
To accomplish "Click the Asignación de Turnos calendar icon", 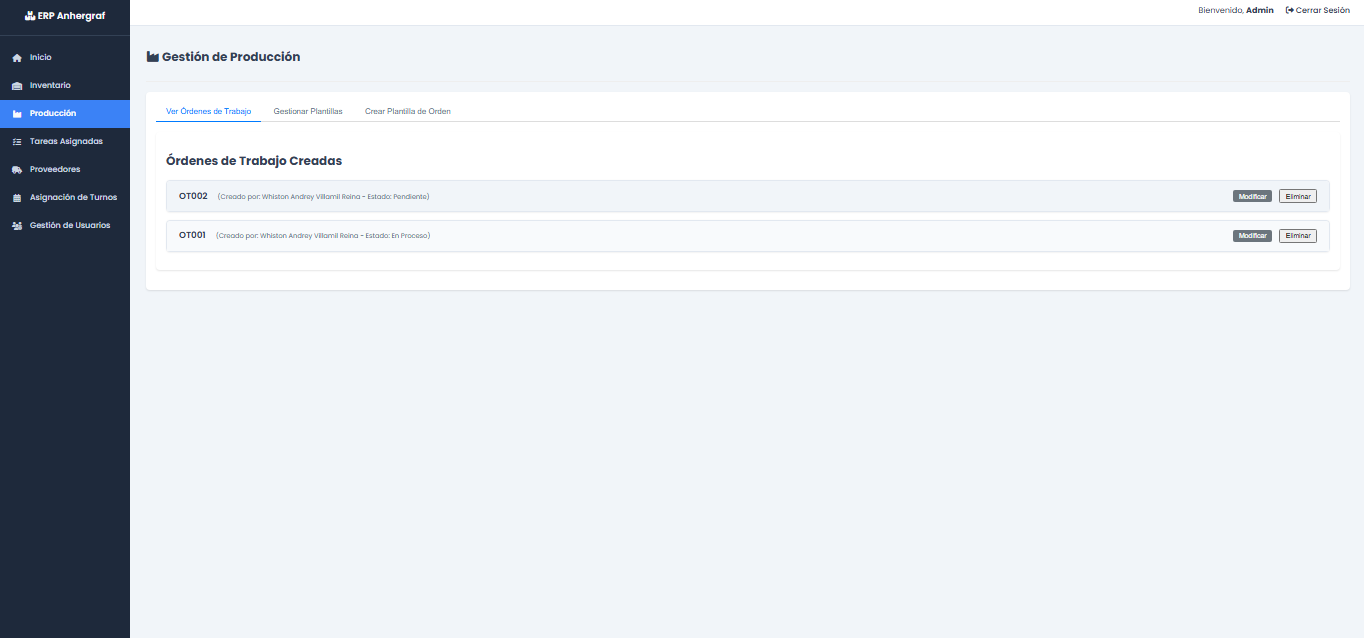I will click(17, 198).
